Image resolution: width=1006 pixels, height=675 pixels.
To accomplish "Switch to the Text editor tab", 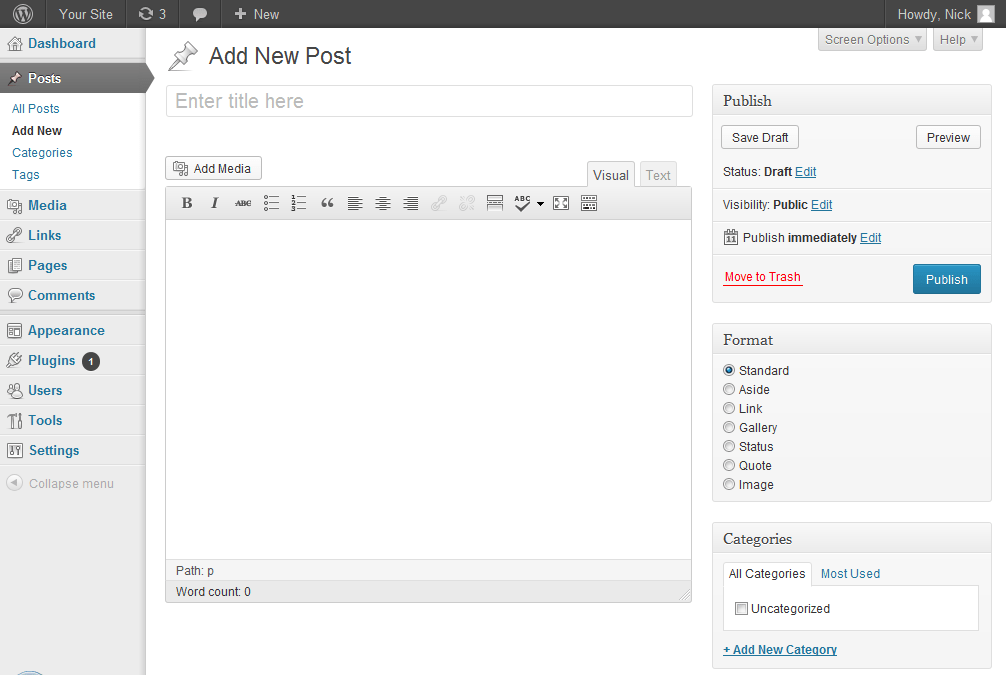I will [x=658, y=175].
